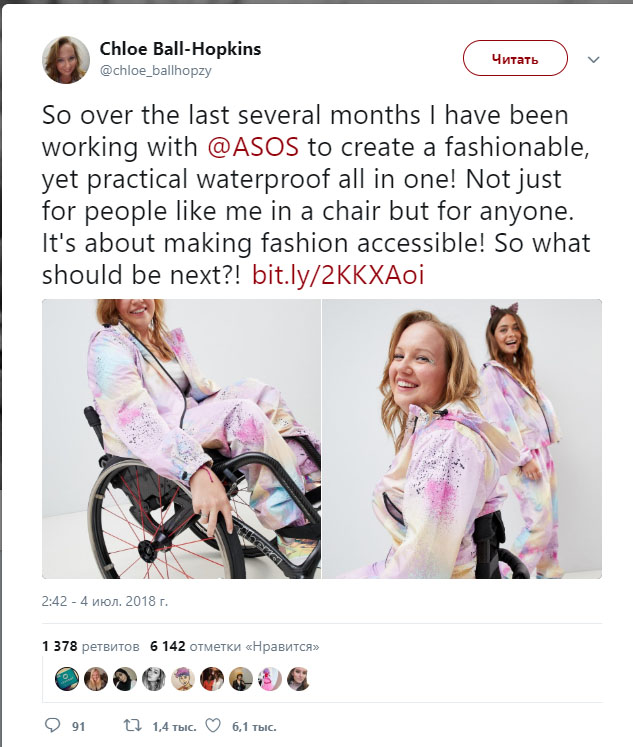Open the tweet timestamp 2:42 - 4 июл. 2018
Screen dimensions: 633x747
point(104,601)
